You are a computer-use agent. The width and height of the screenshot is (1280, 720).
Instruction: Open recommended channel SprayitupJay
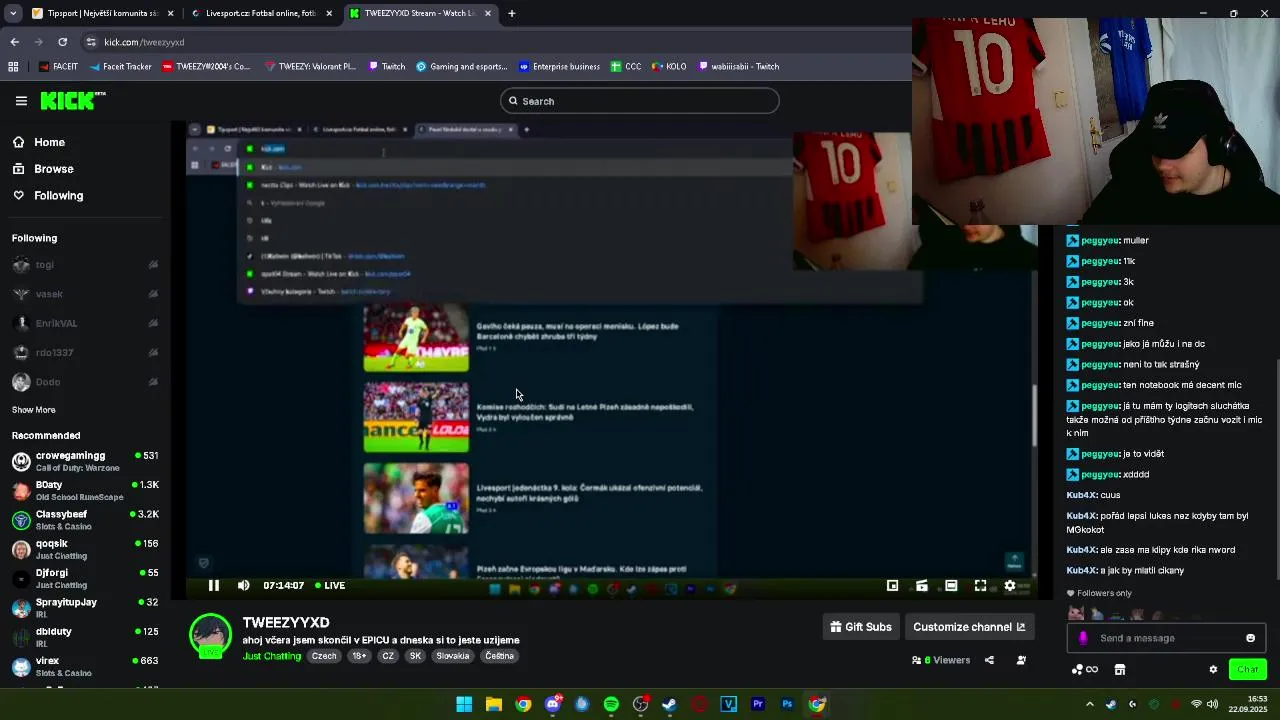point(85,608)
